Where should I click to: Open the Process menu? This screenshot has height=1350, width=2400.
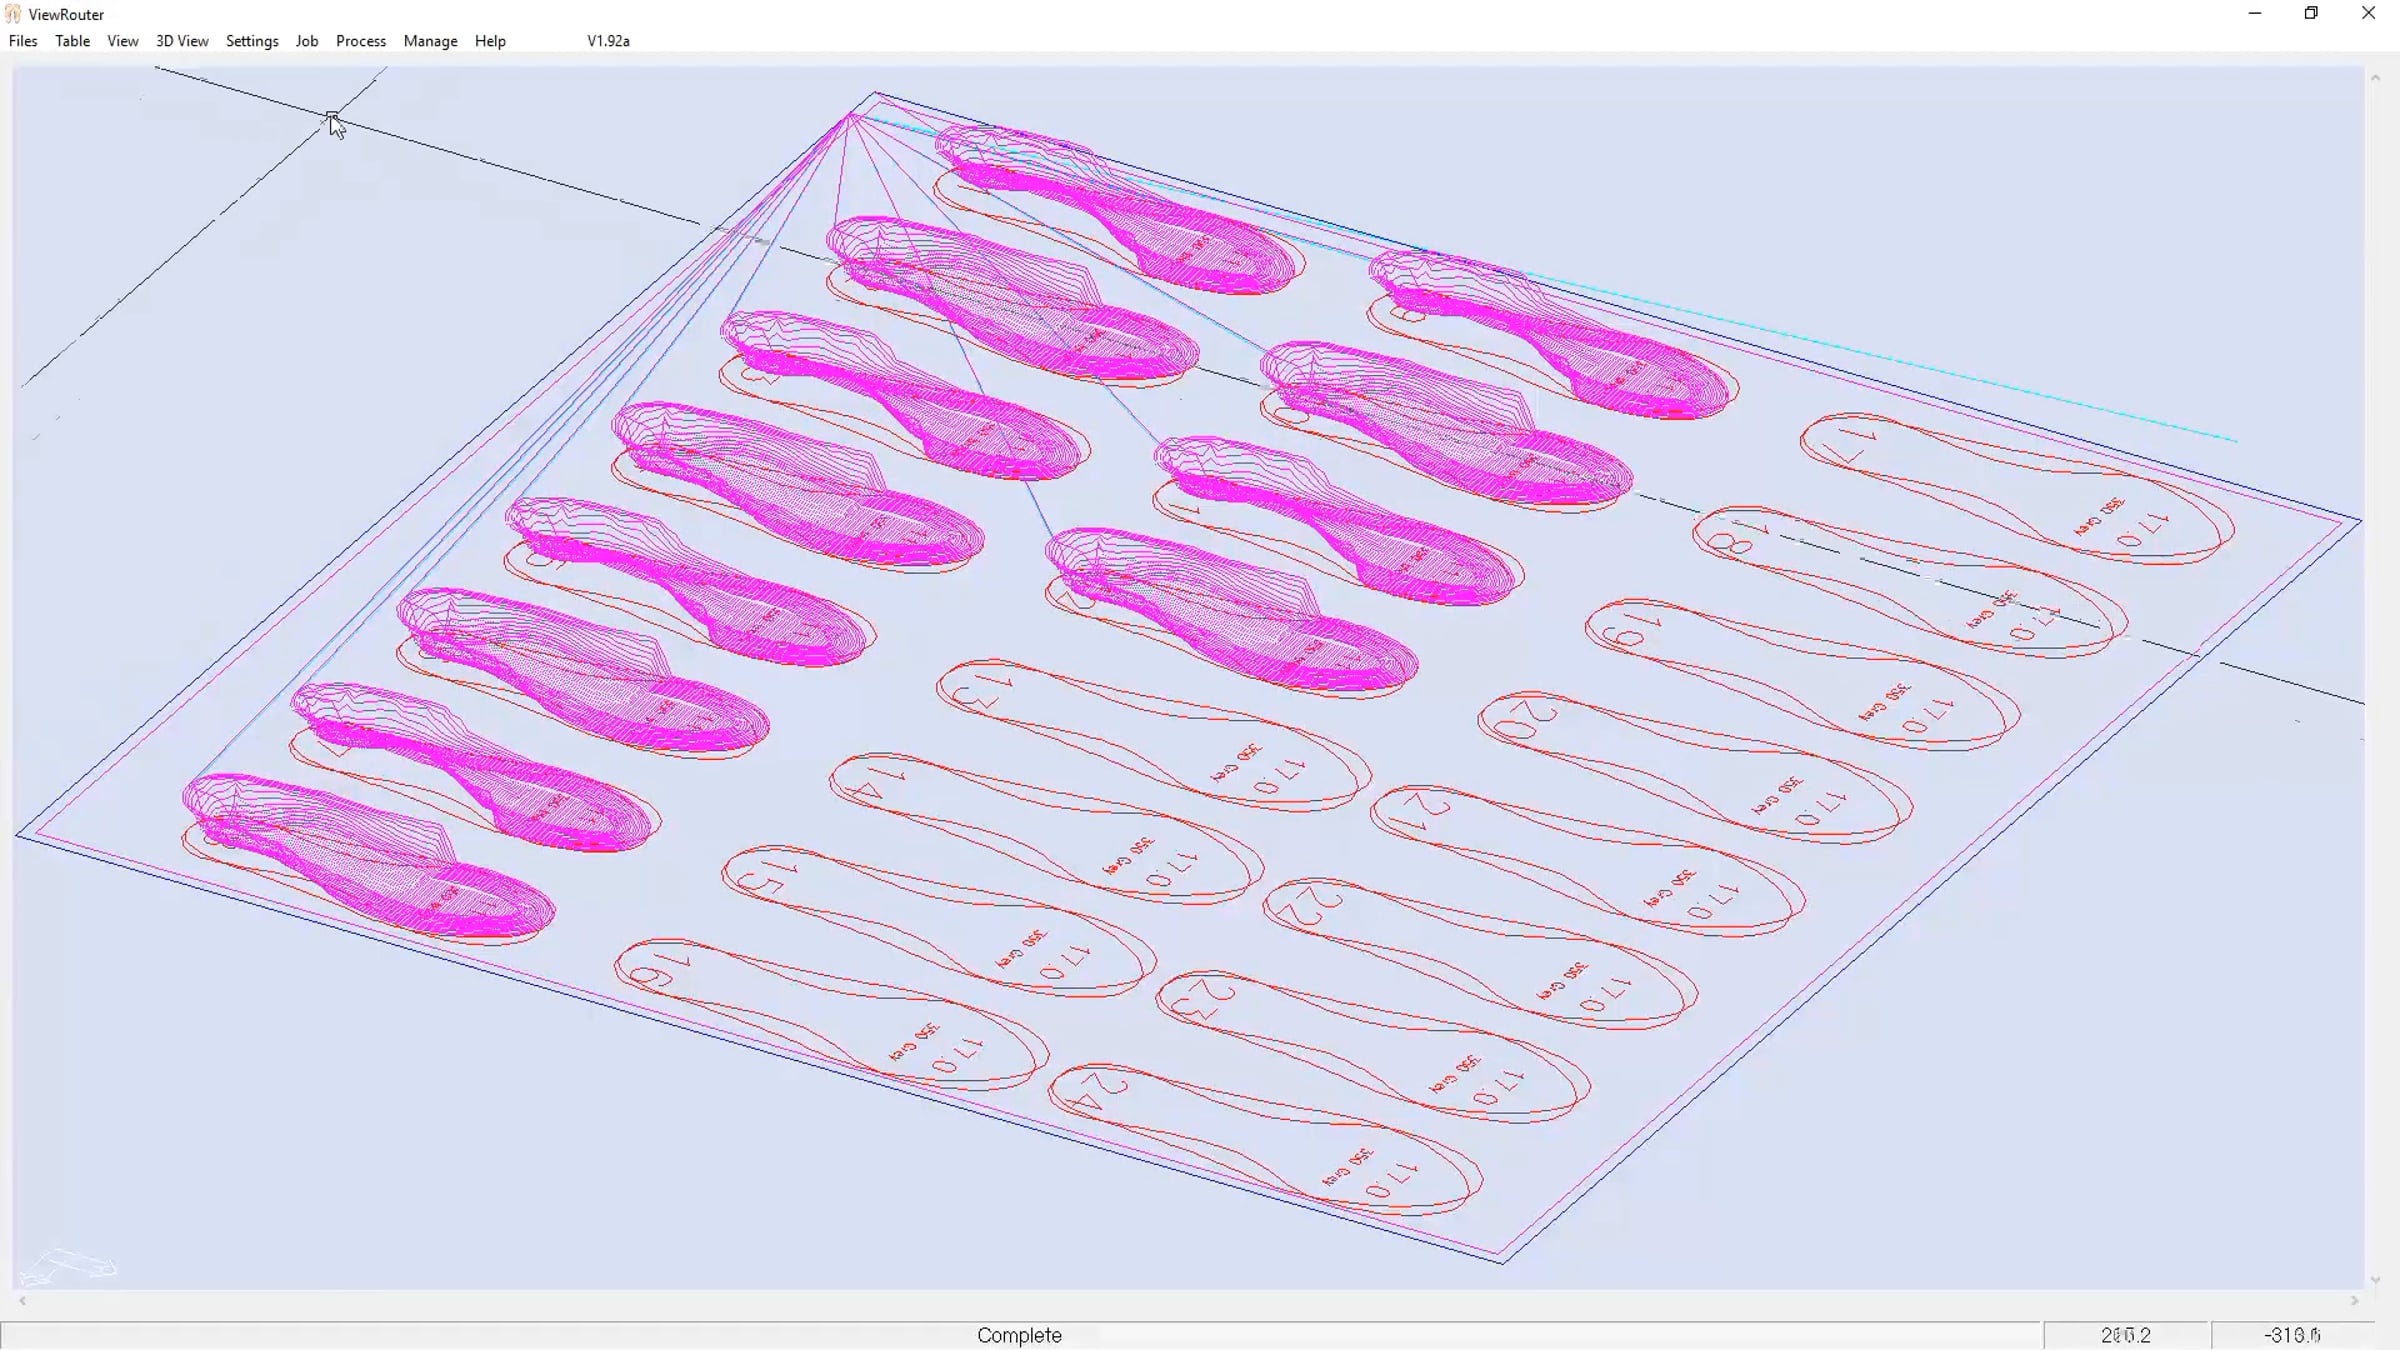click(x=361, y=41)
